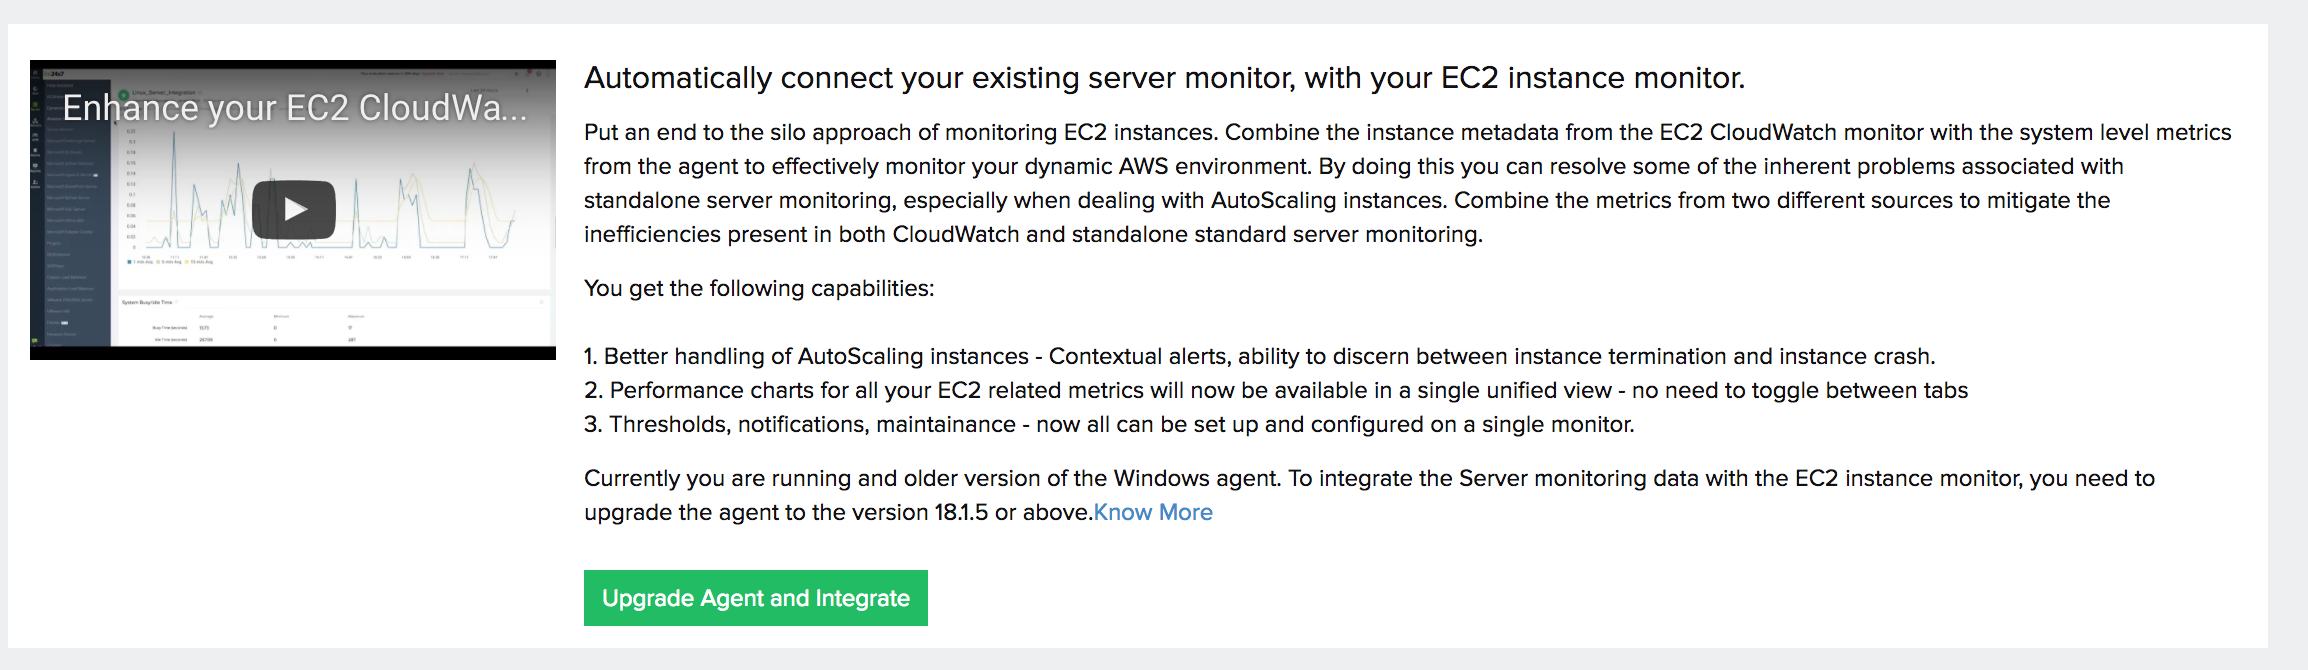Open the notification bell with red badge
This screenshot has width=2308, height=670.
point(529,74)
